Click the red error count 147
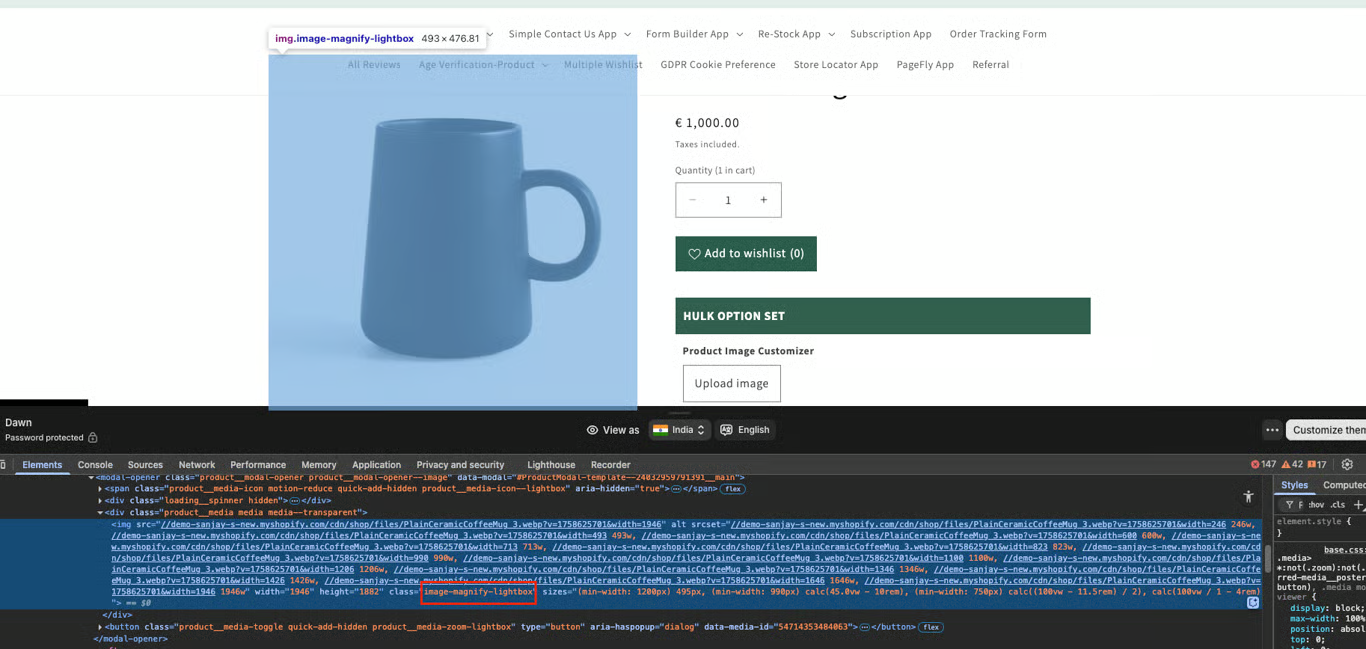Viewport: 1366px width, 649px height. [1263, 464]
